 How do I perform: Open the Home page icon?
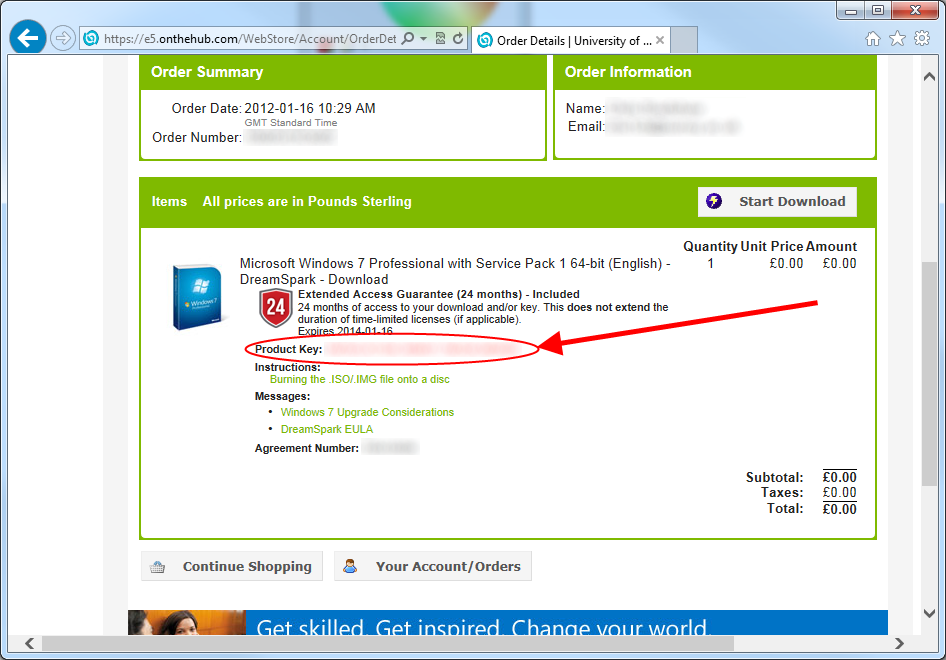tap(872, 39)
